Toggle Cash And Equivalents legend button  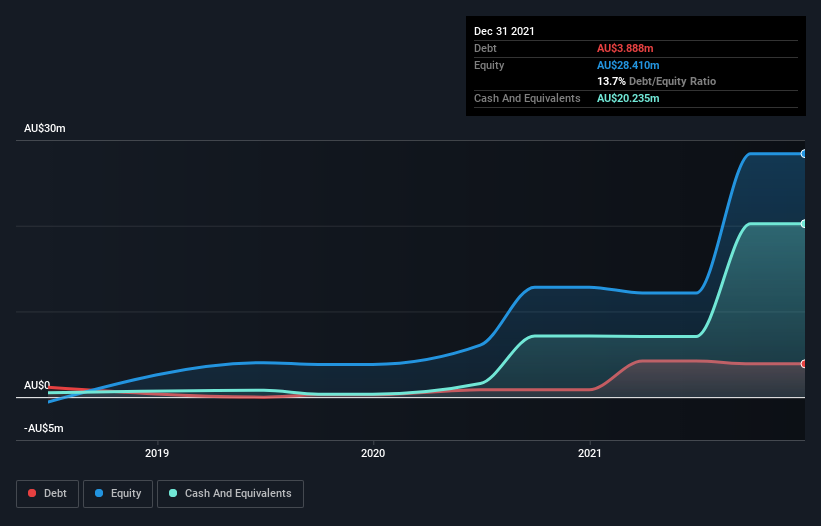(x=230, y=494)
